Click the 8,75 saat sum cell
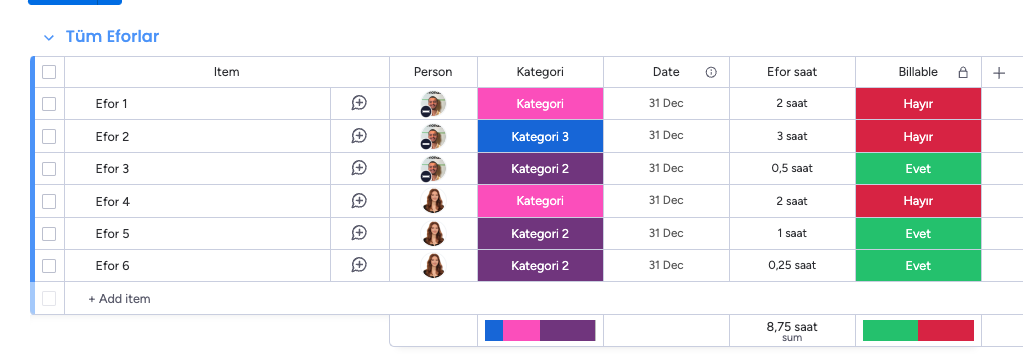 click(x=792, y=331)
